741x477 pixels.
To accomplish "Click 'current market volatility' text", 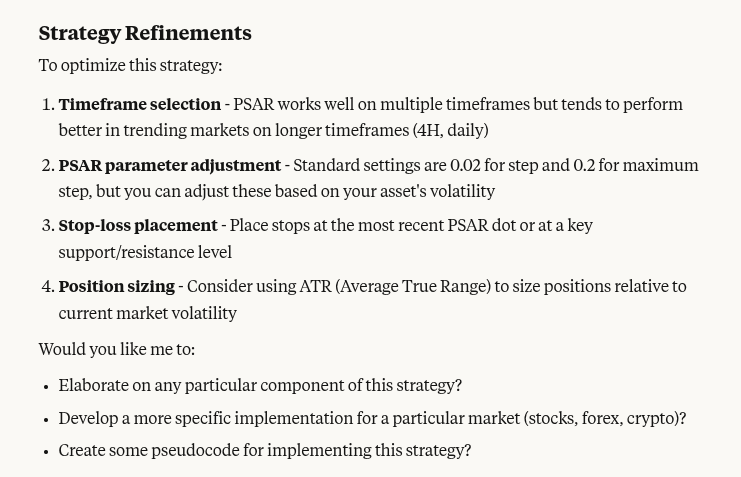I will (x=147, y=313).
